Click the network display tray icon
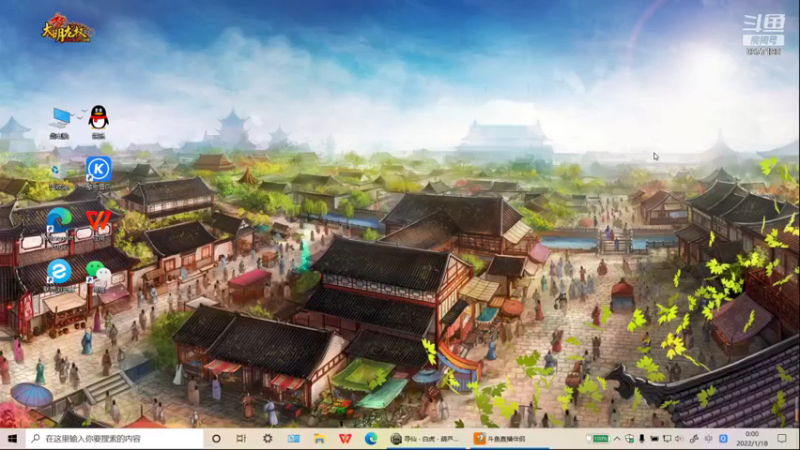 [667, 438]
